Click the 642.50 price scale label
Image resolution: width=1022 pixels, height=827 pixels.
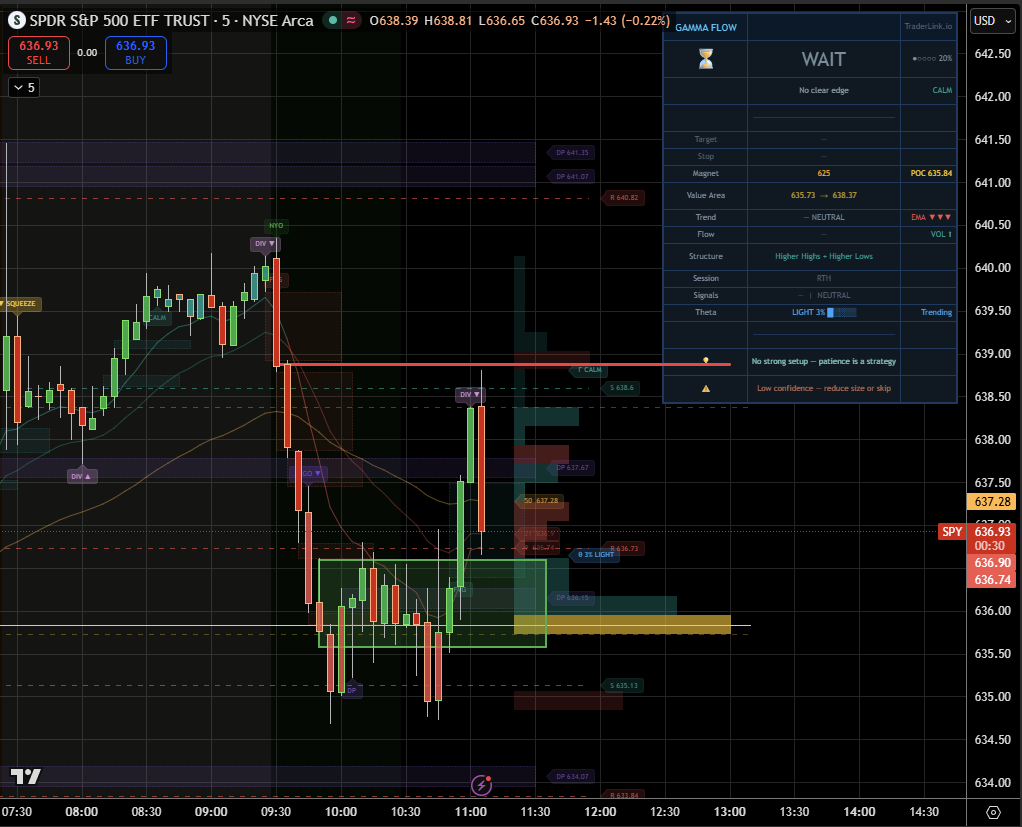coord(993,54)
